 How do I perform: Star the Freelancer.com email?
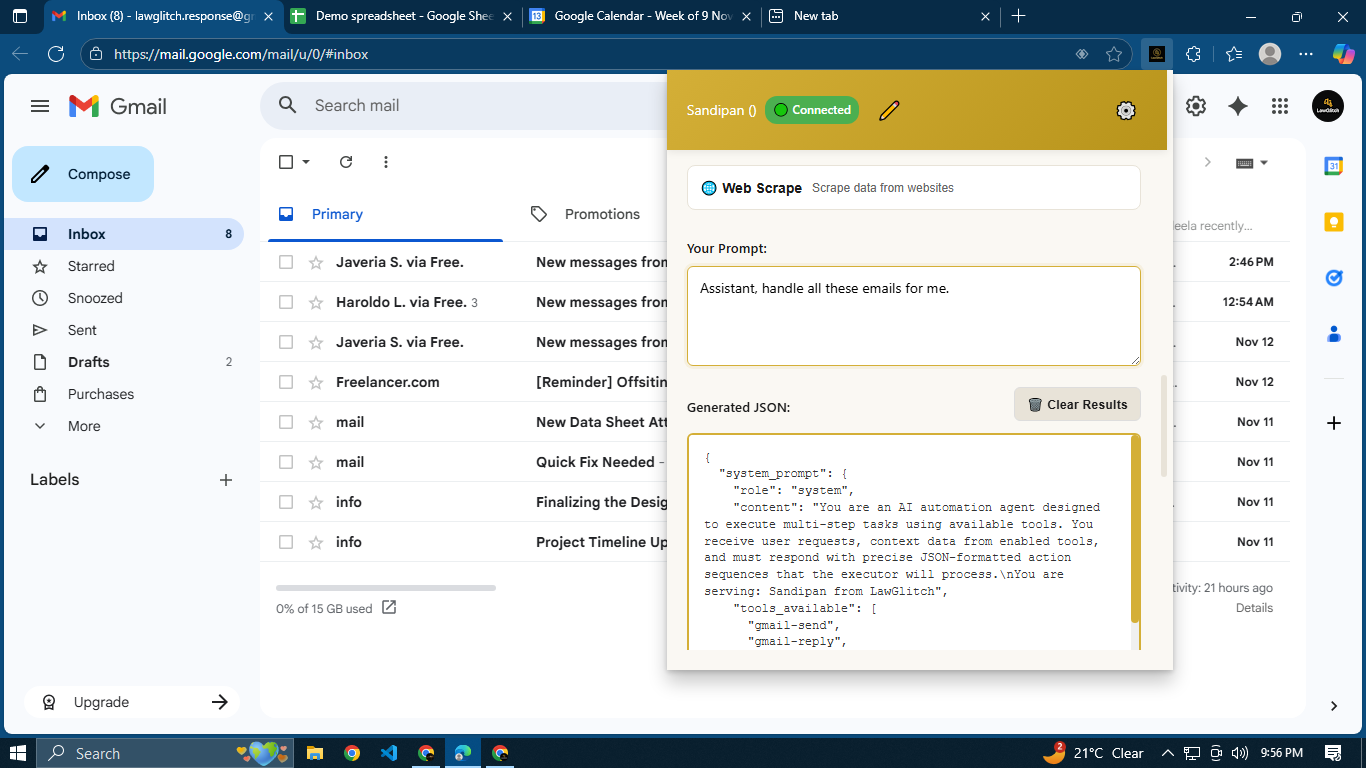[x=316, y=382]
